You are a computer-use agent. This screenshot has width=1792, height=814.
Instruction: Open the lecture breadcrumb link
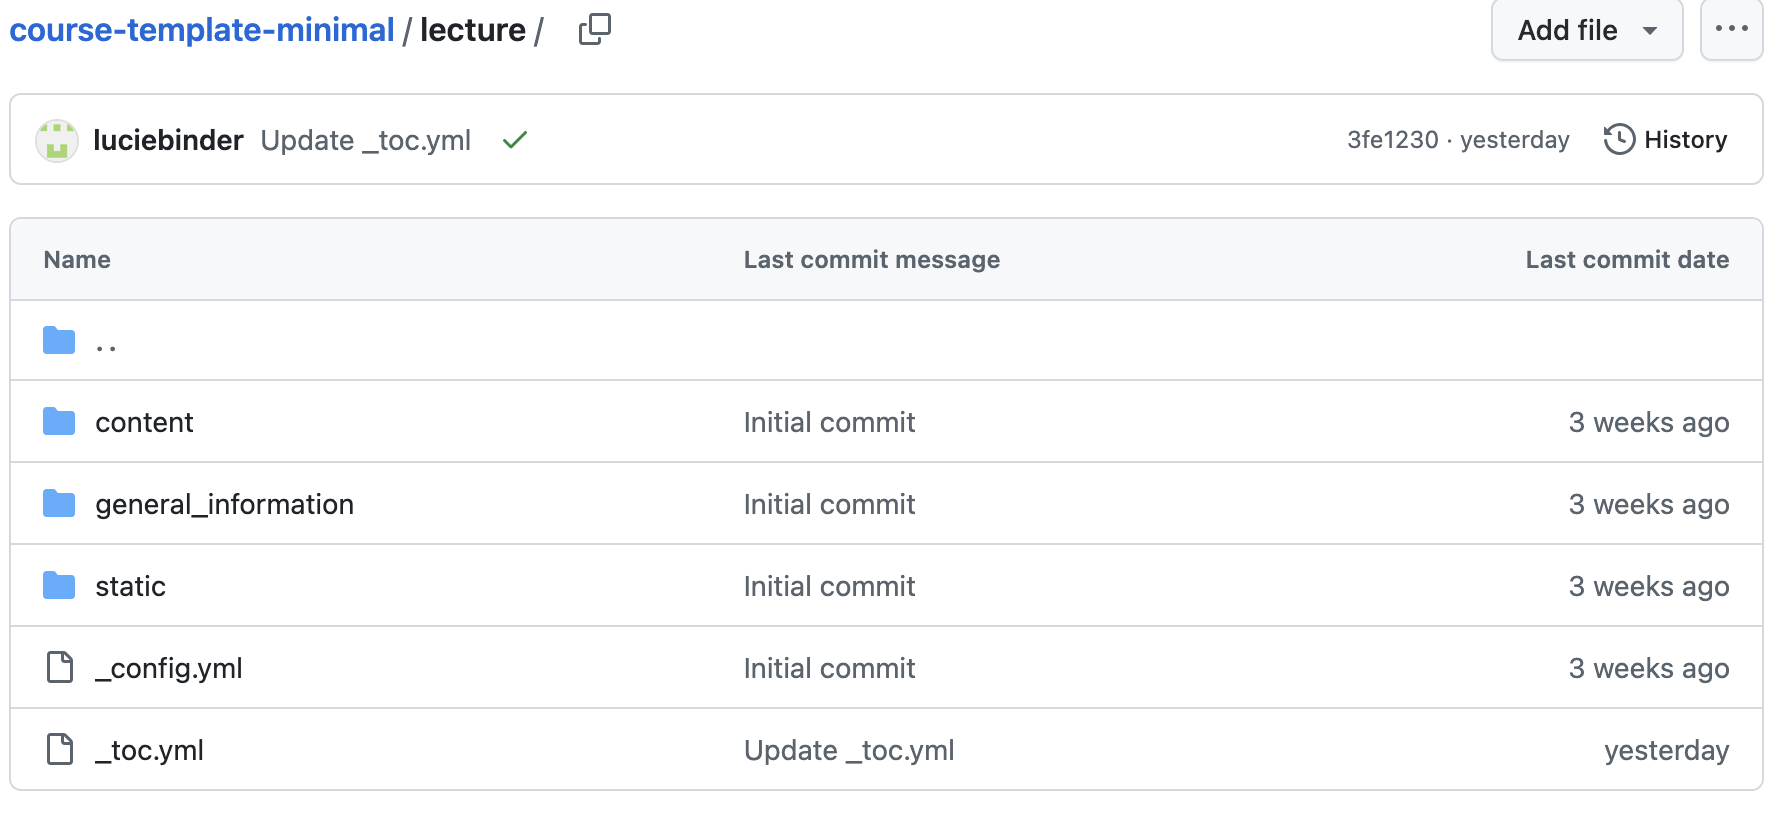pos(473,30)
